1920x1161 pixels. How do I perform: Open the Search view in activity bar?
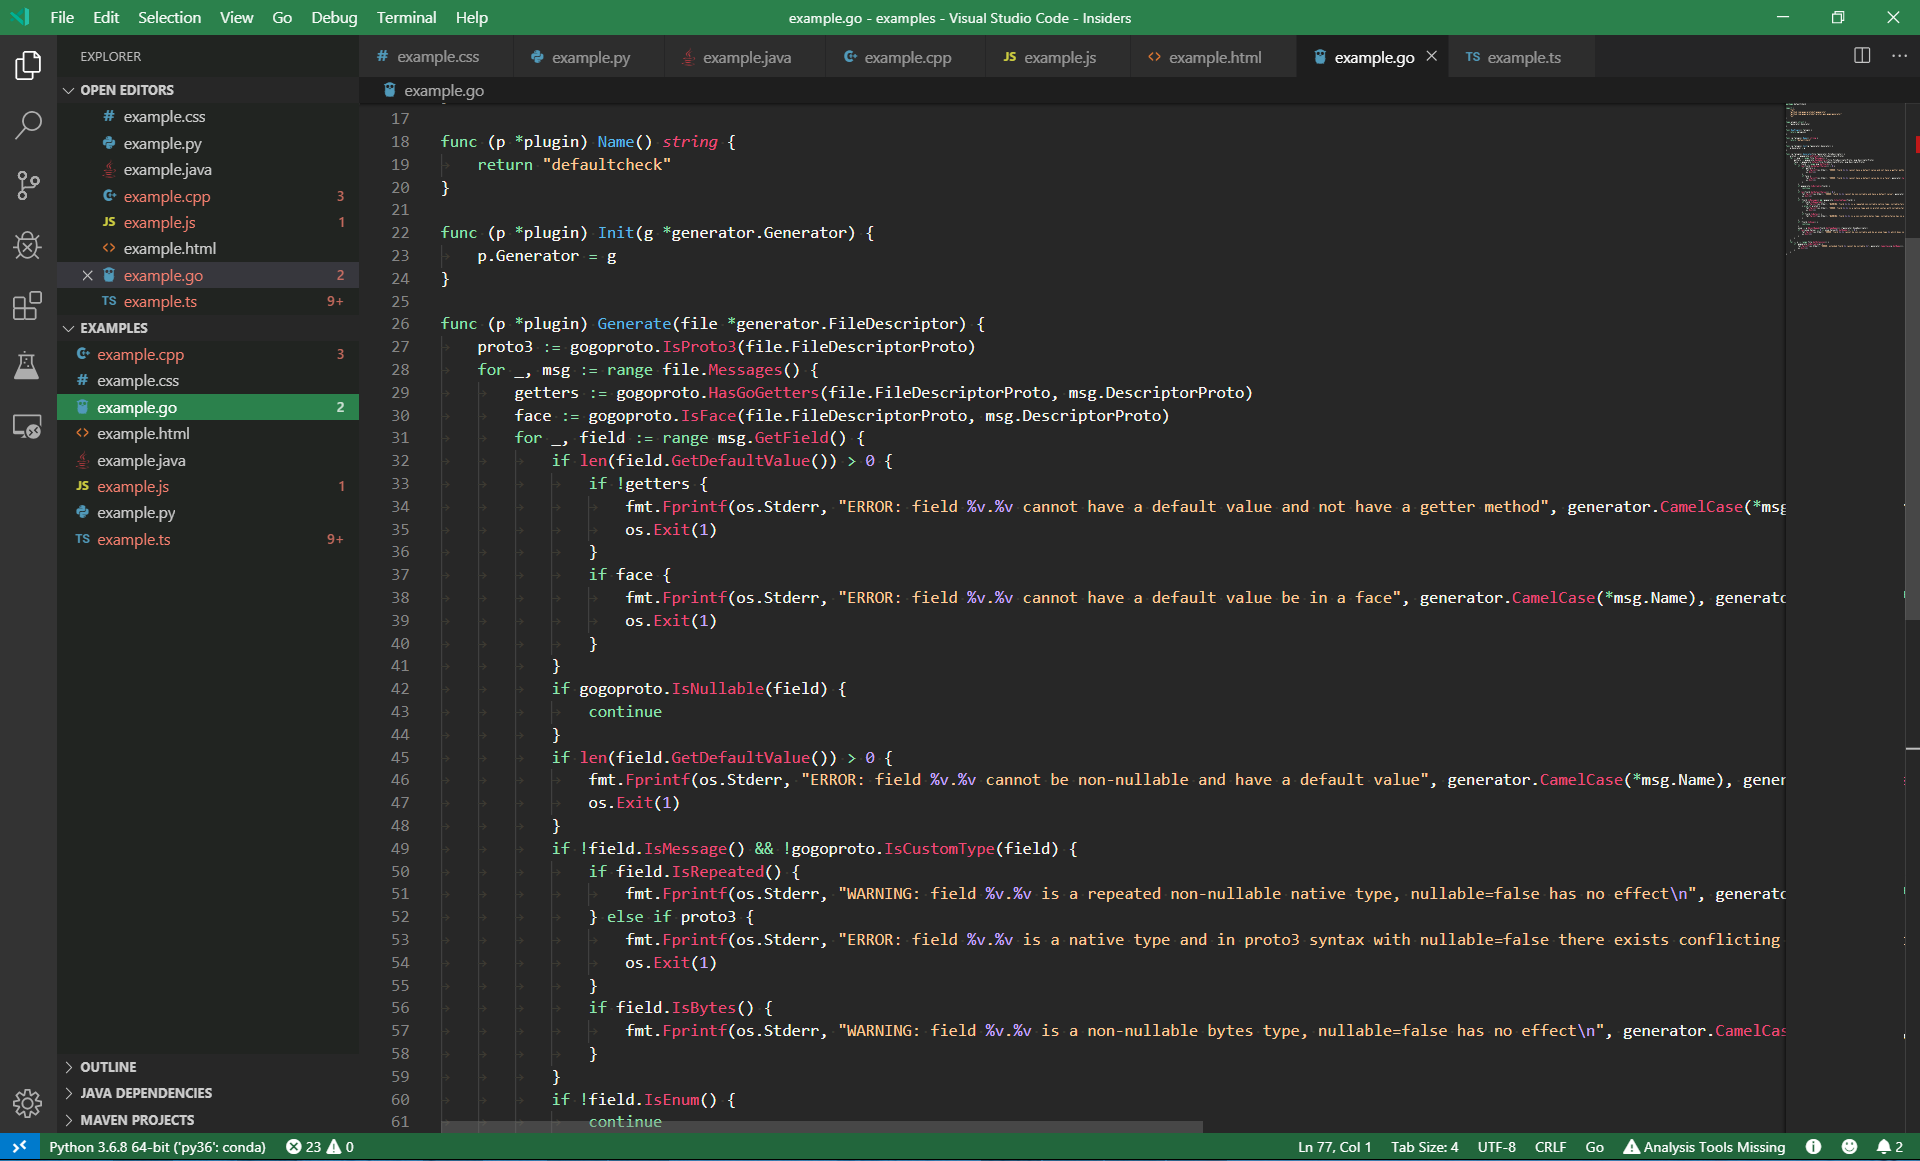pyautogui.click(x=28, y=125)
